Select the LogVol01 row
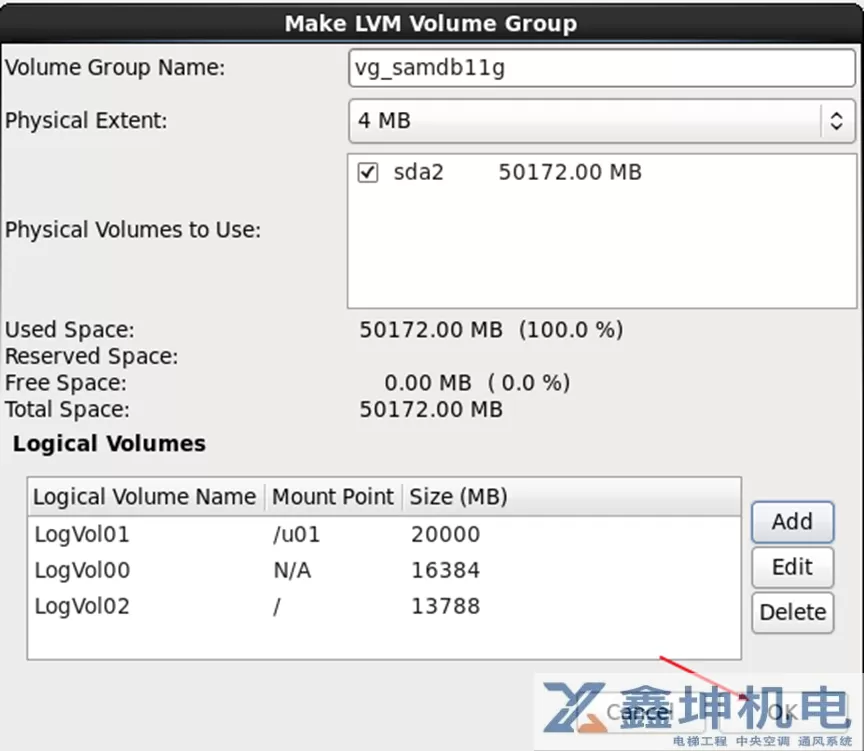864x751 pixels. coord(384,534)
